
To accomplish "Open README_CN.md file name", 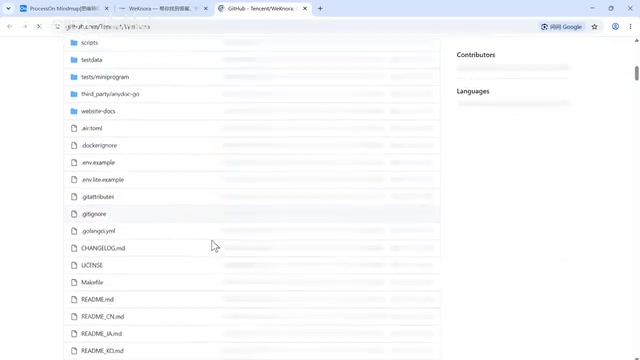I will coord(102,317).
